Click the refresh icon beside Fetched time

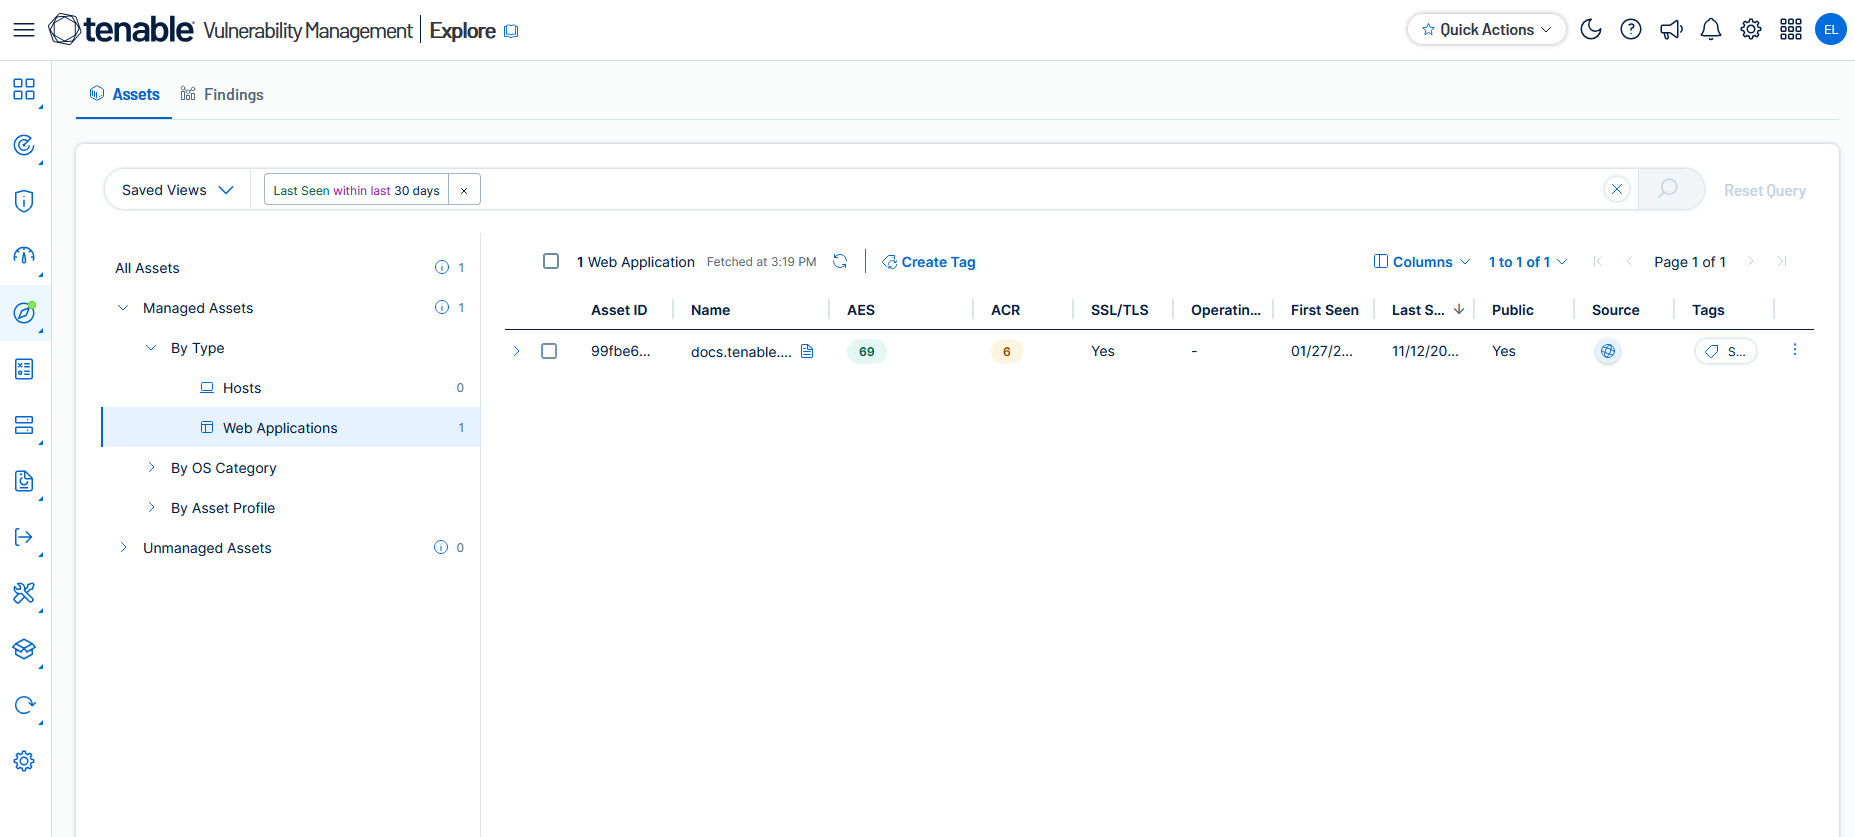click(840, 262)
